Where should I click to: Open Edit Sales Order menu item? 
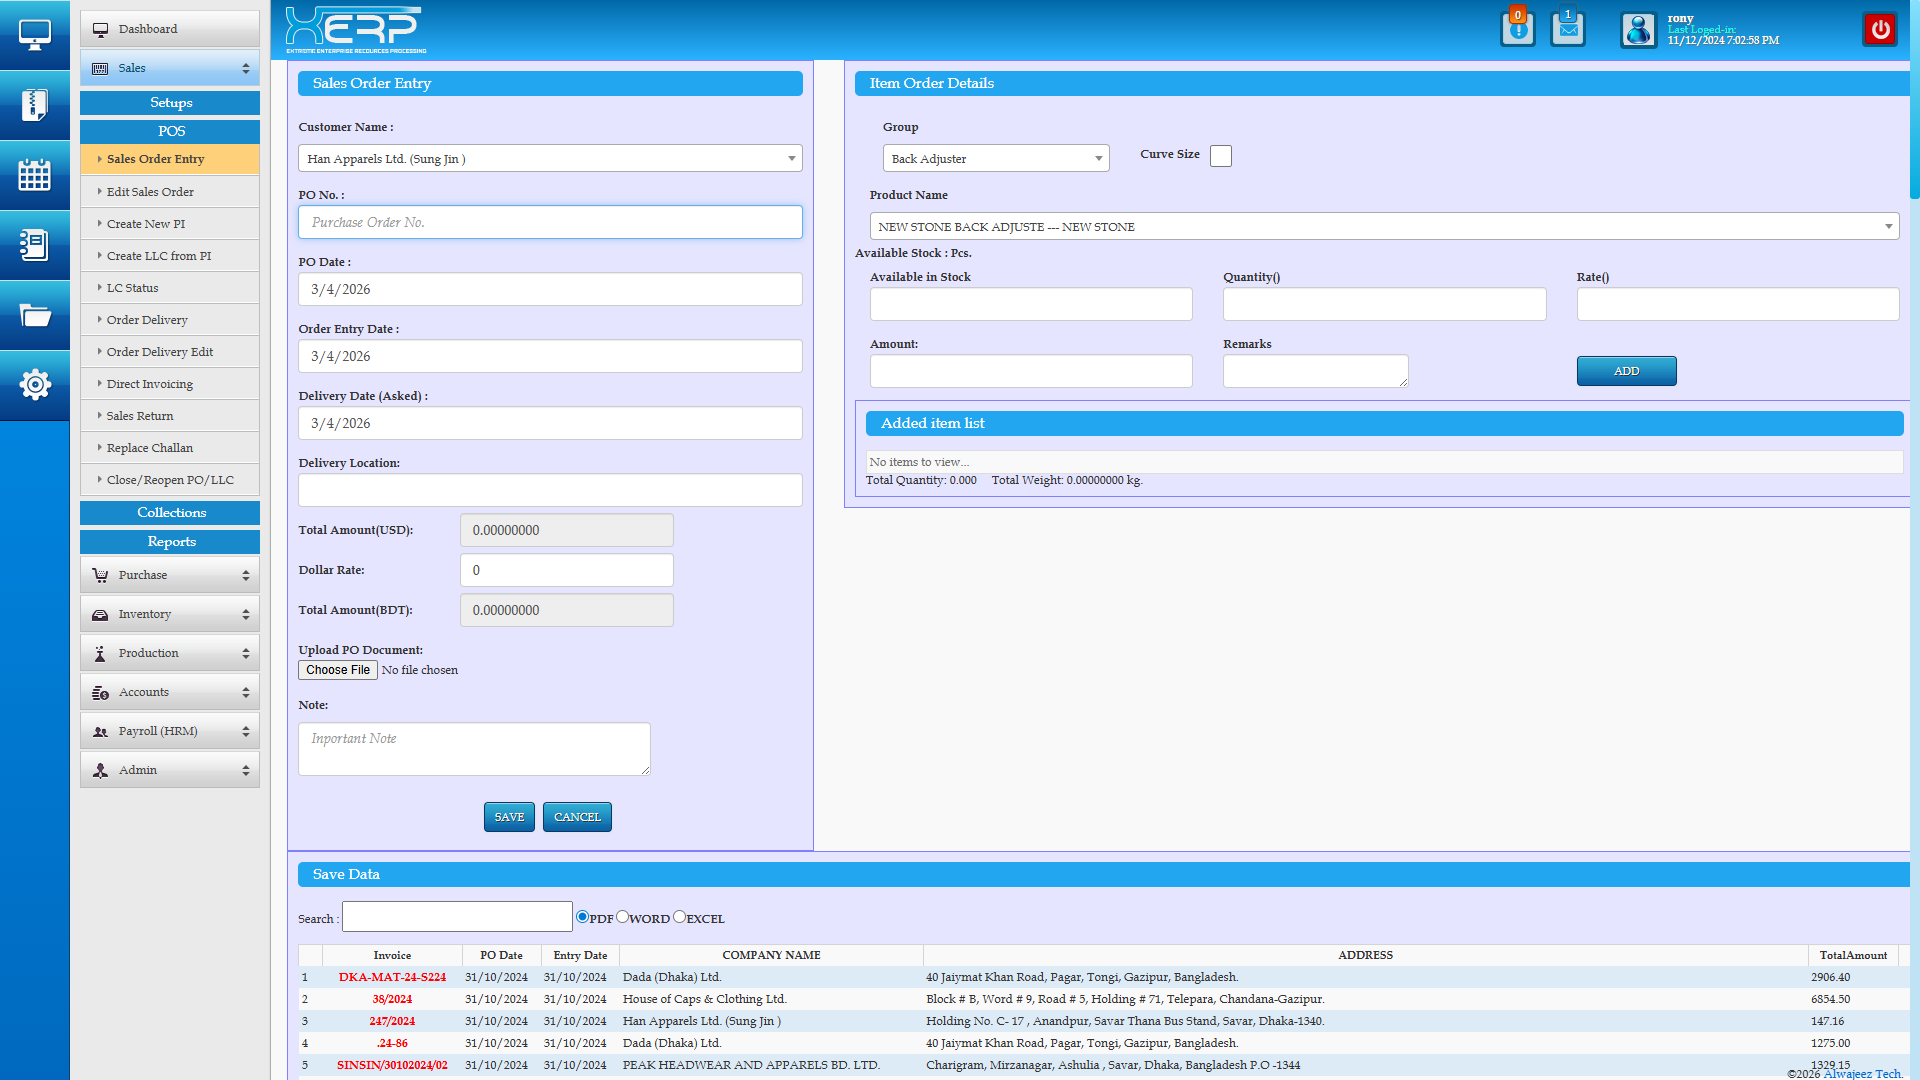tap(150, 192)
